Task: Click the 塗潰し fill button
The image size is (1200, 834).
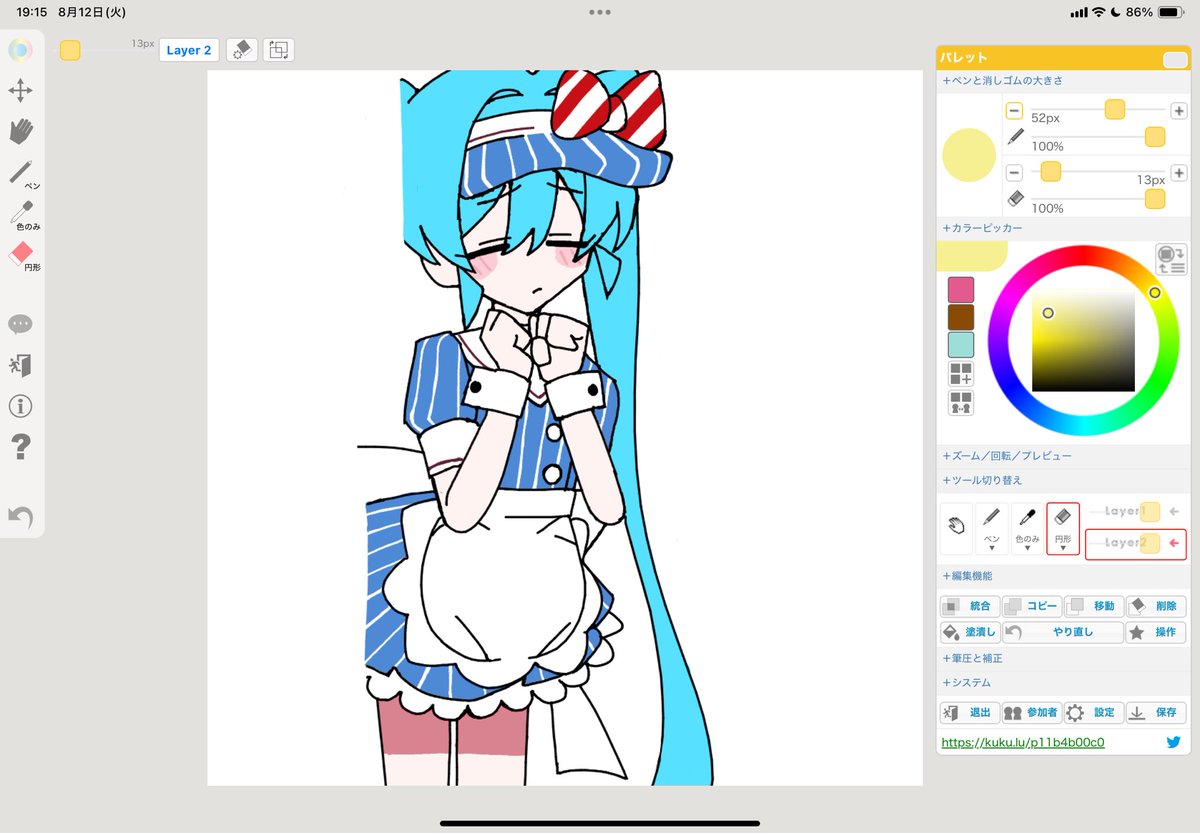Action: [x=969, y=632]
